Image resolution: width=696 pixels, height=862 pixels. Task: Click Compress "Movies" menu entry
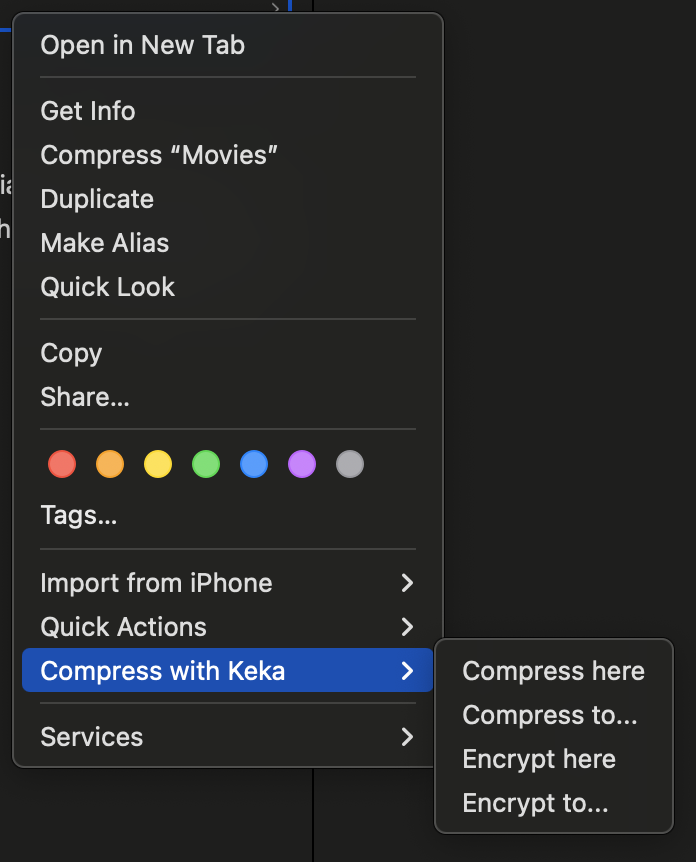(x=159, y=155)
